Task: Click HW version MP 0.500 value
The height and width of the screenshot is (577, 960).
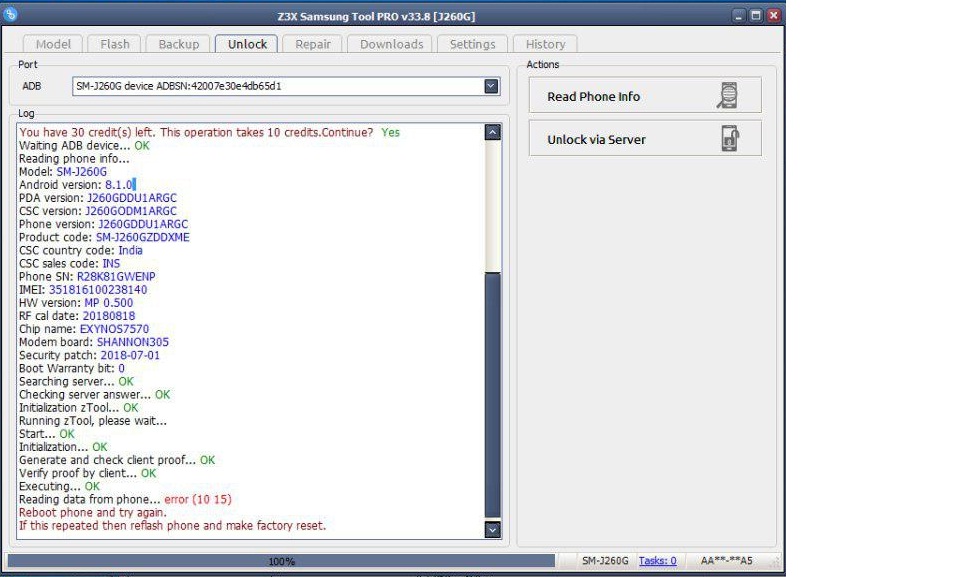Action: click(108, 303)
